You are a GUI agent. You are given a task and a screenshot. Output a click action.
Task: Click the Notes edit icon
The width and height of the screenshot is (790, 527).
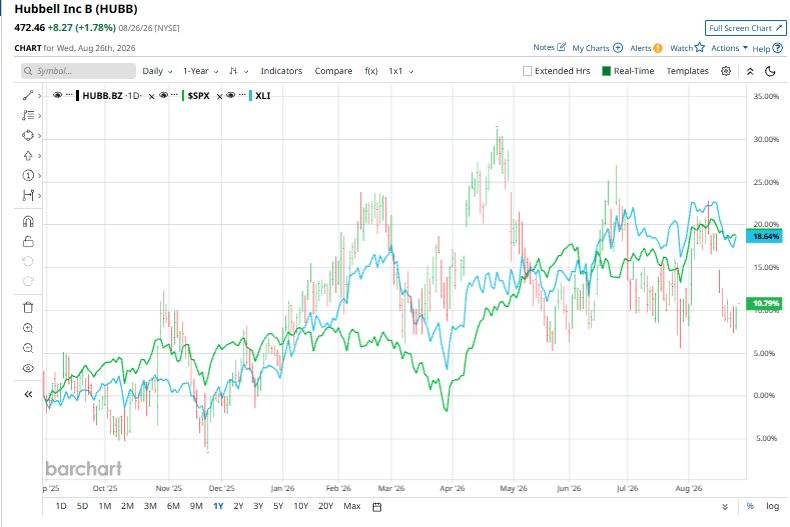click(561, 47)
